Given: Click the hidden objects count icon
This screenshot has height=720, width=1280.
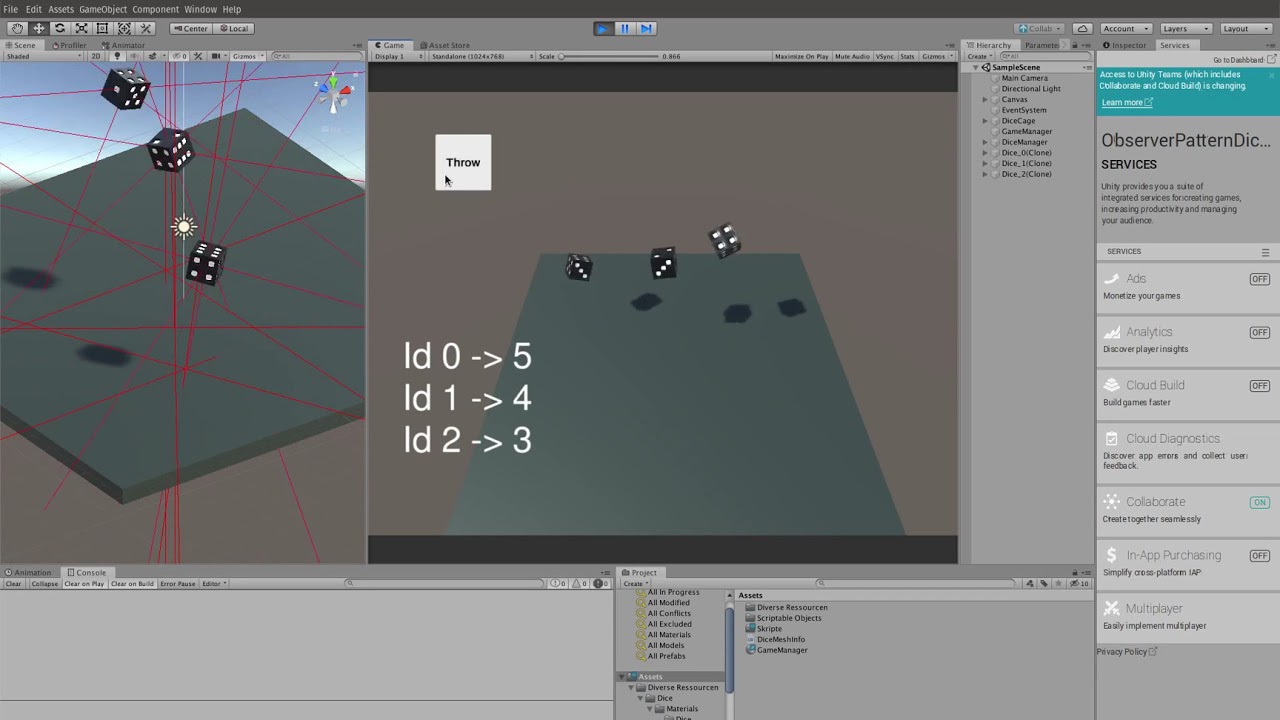Looking at the screenshot, I should 180,56.
